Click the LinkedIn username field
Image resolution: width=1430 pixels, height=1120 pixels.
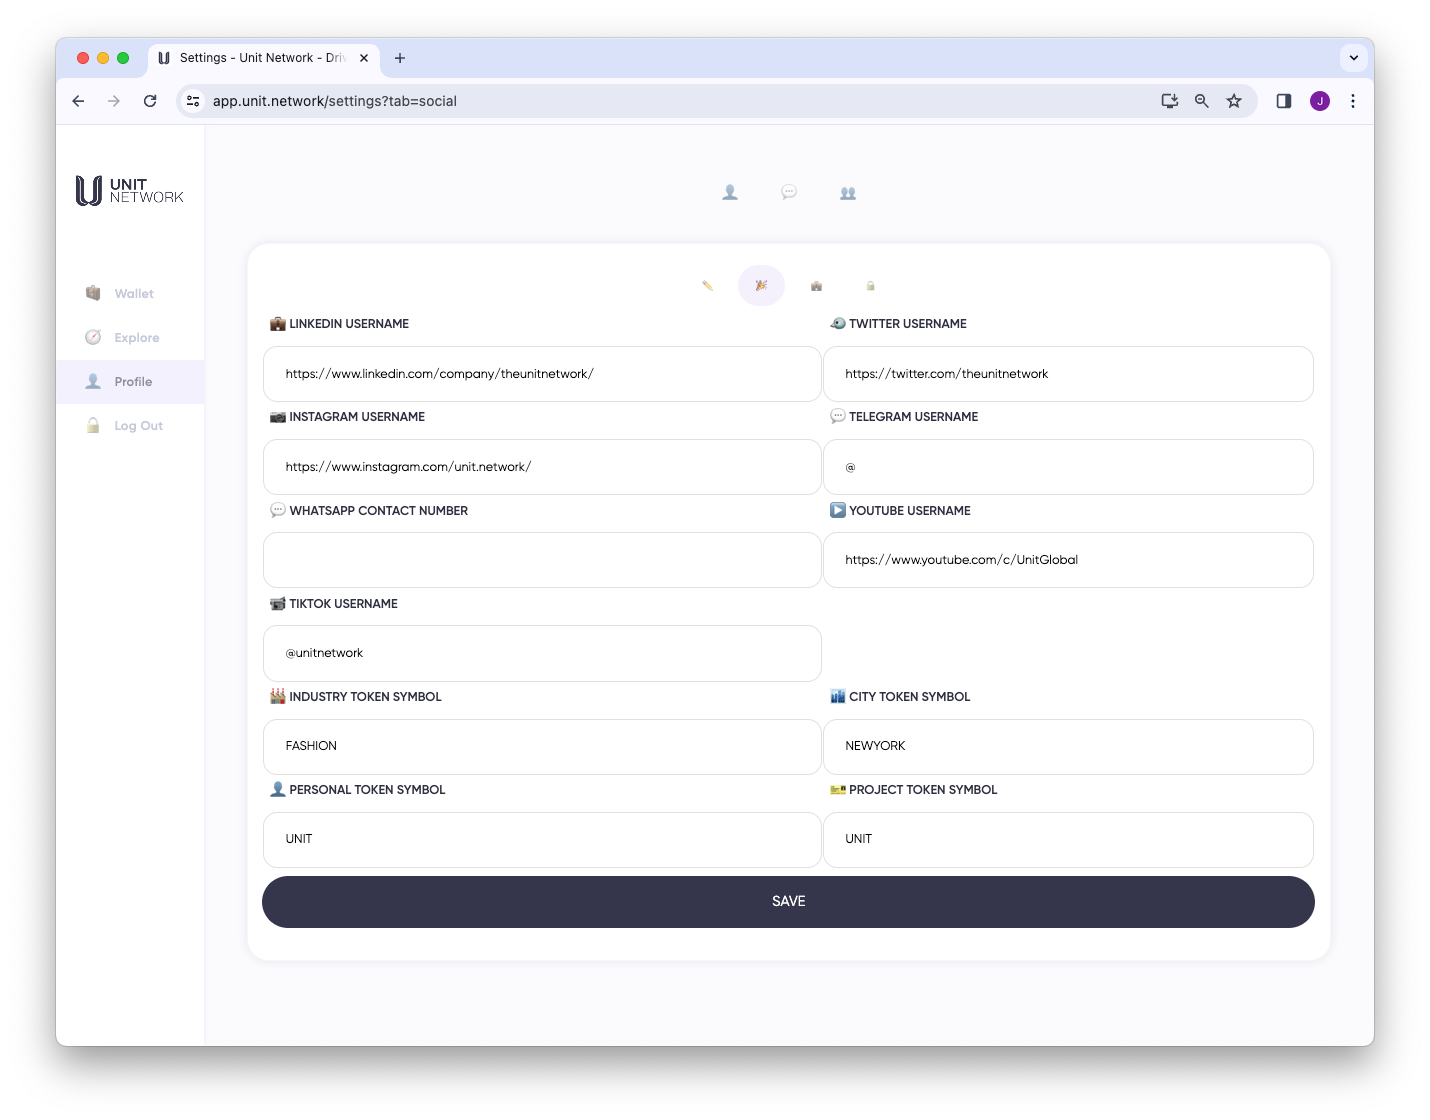pyautogui.click(x=542, y=374)
